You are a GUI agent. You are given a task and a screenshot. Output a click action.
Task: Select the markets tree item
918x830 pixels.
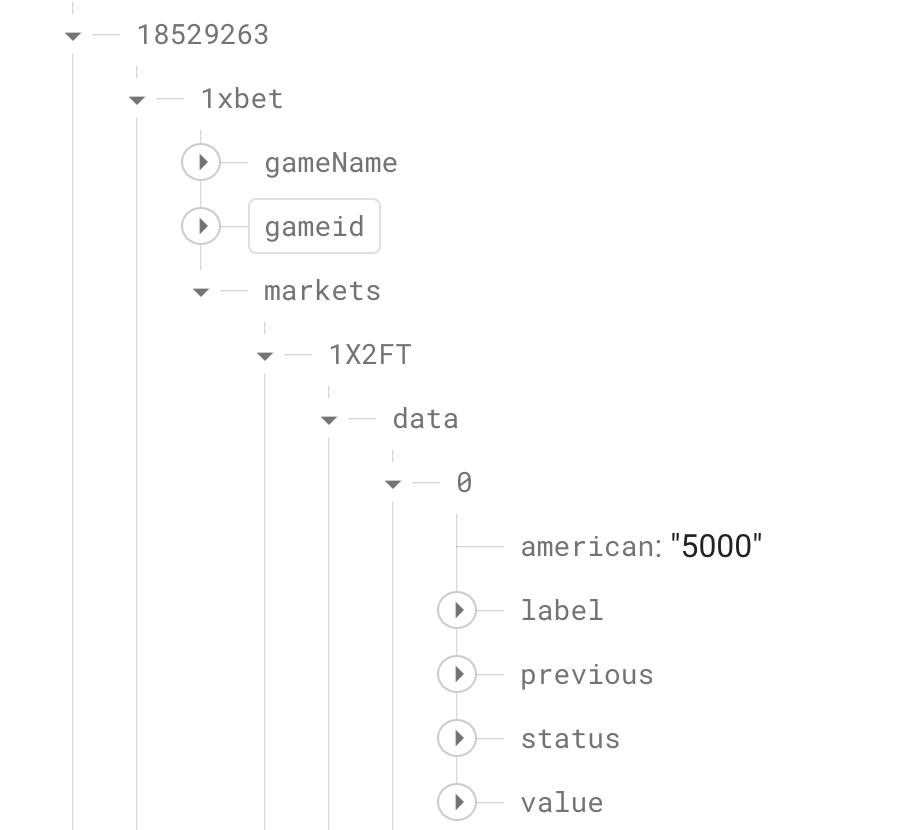click(321, 291)
